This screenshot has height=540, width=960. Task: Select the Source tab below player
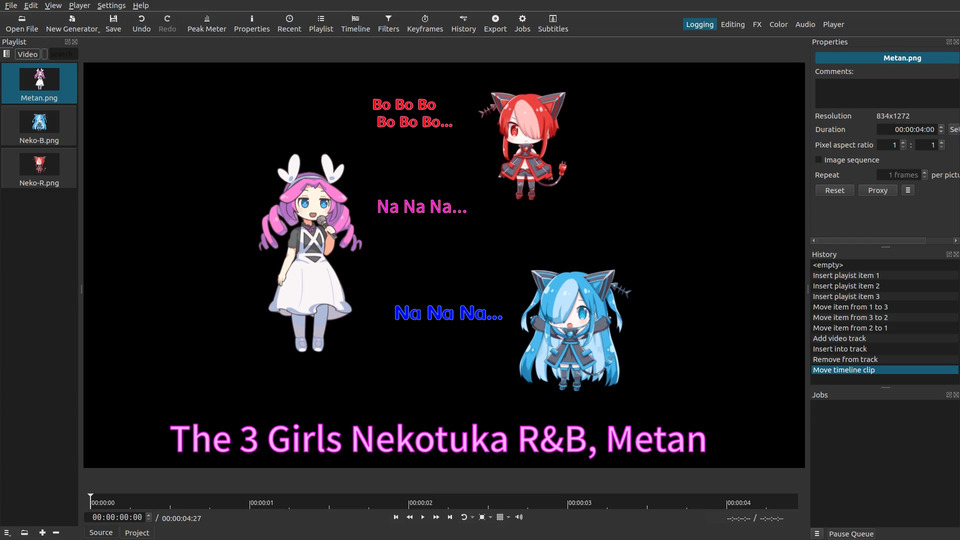tap(101, 533)
